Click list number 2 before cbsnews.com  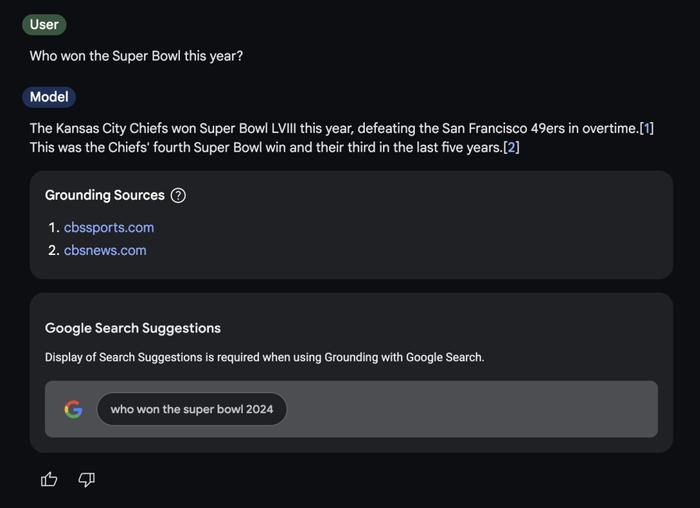pos(54,250)
